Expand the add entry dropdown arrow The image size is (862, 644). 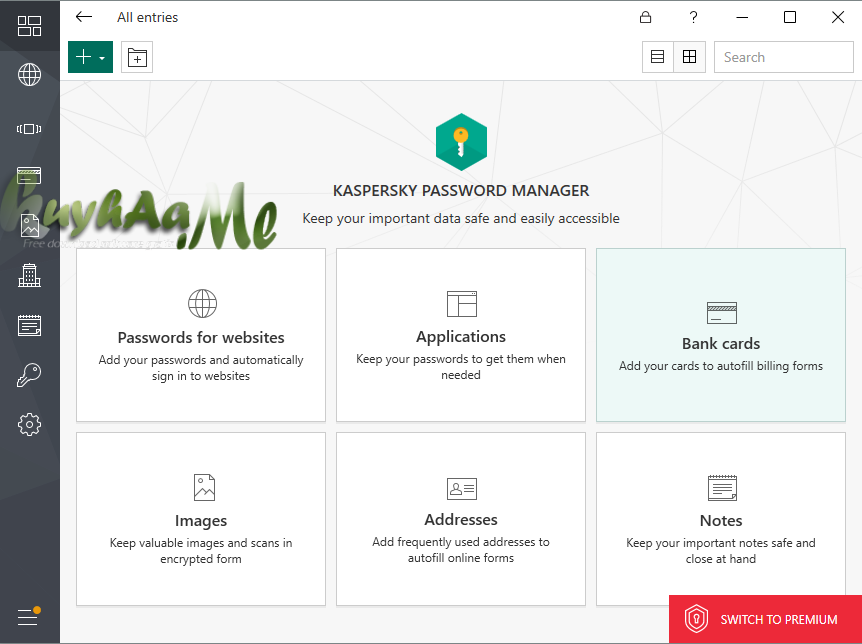tap(102, 57)
